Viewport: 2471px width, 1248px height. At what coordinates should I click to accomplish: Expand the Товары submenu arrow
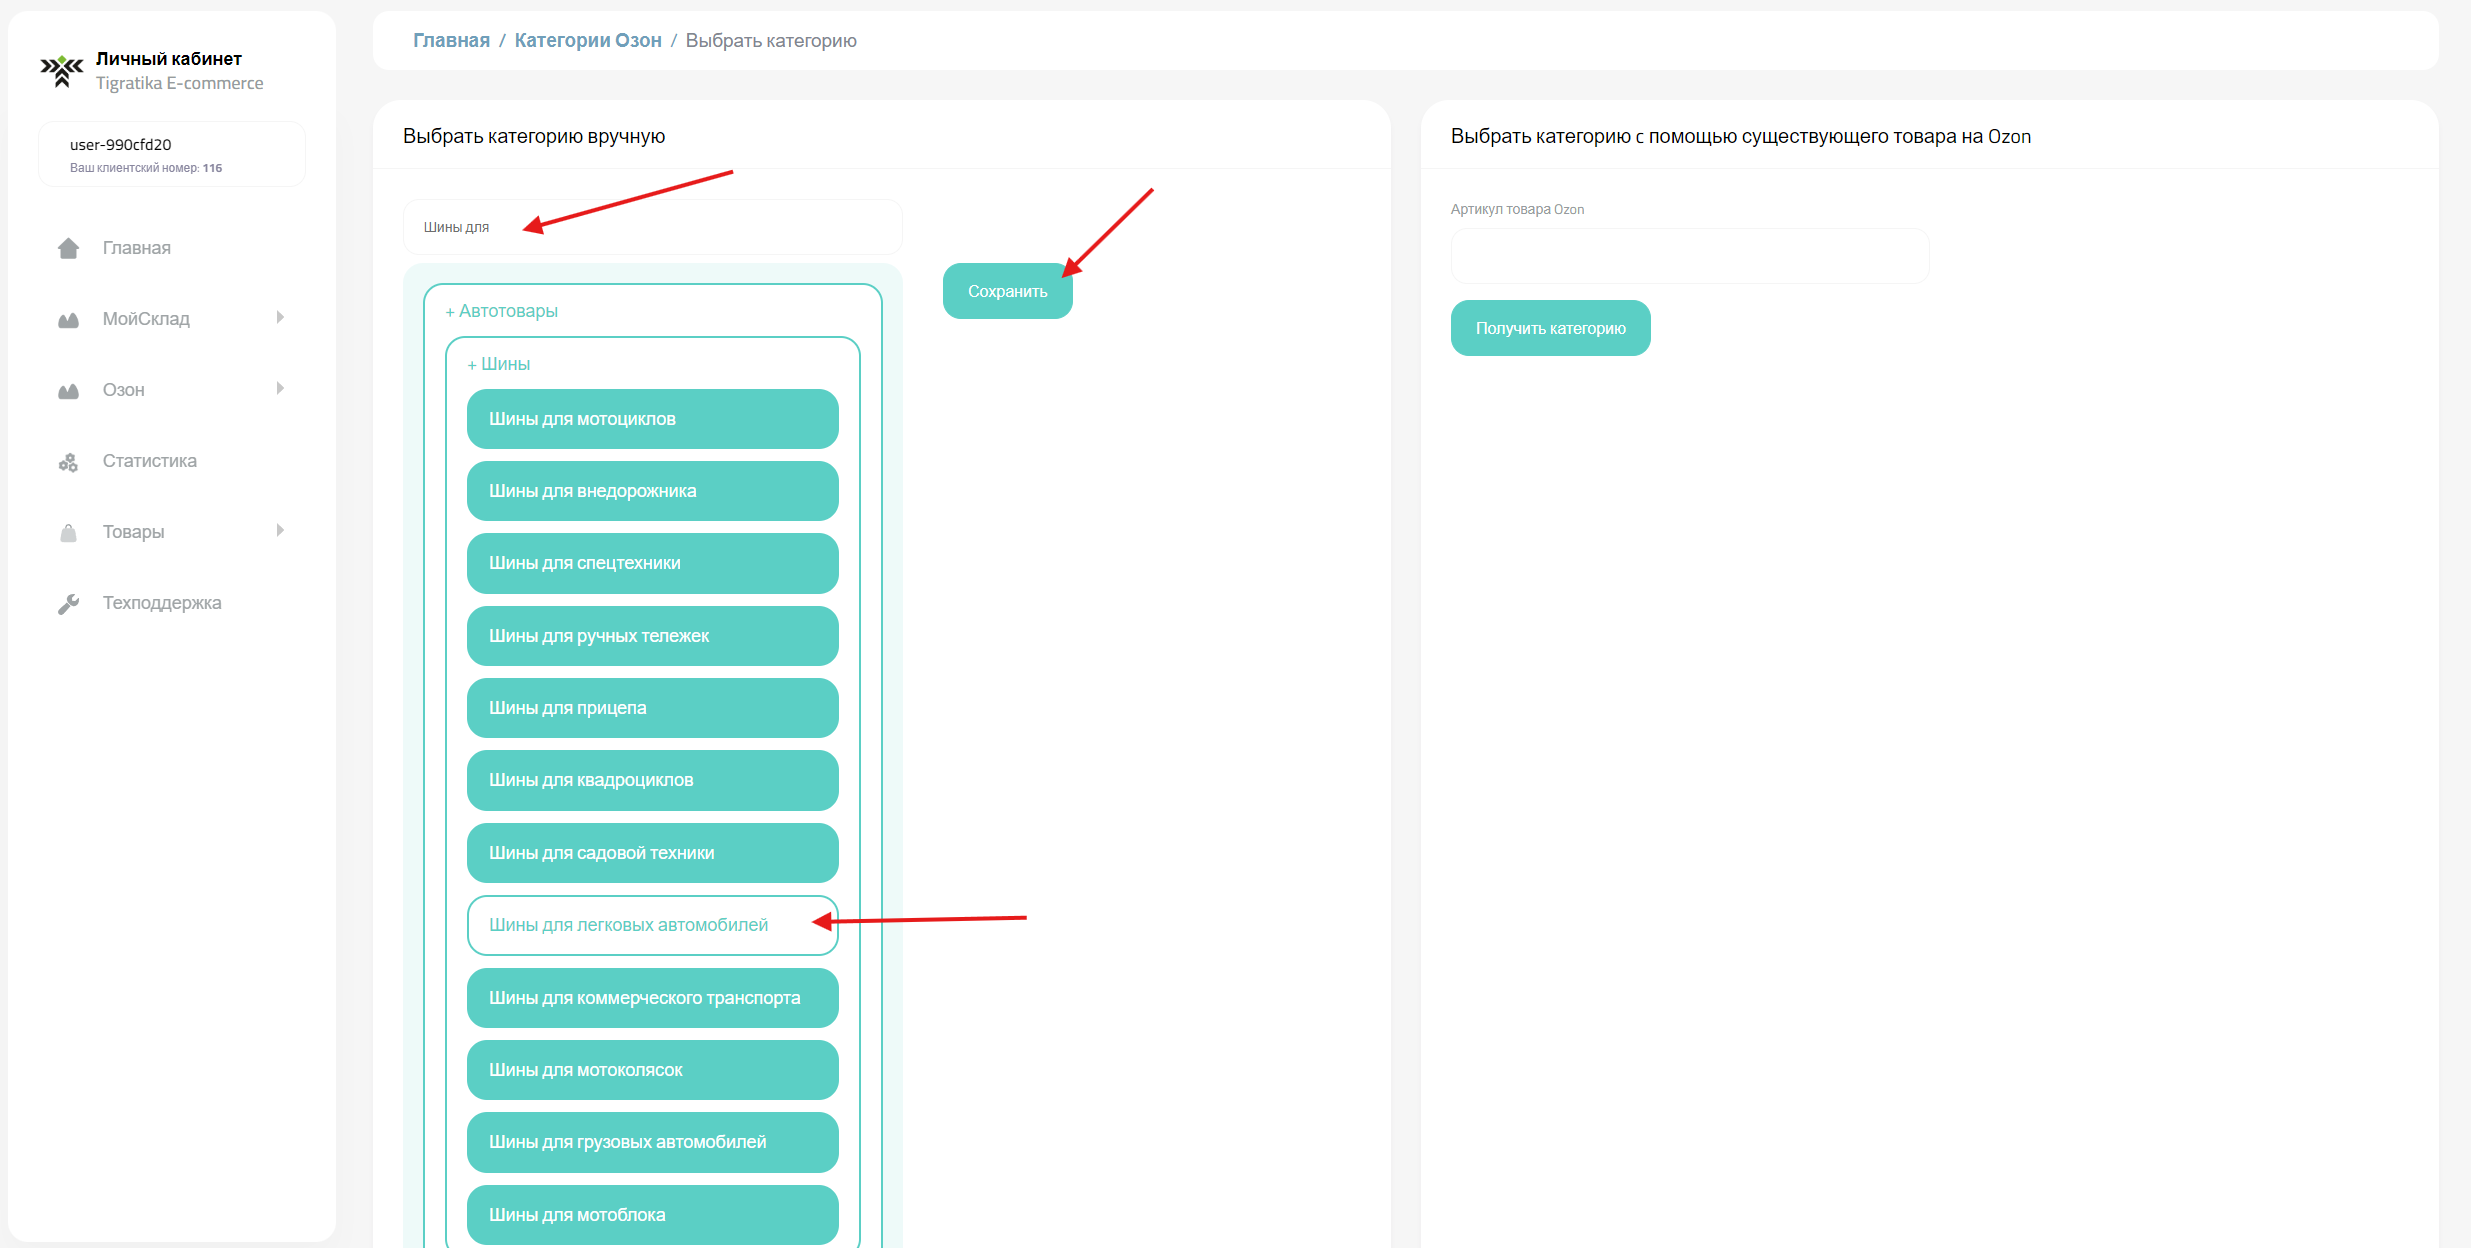[280, 531]
